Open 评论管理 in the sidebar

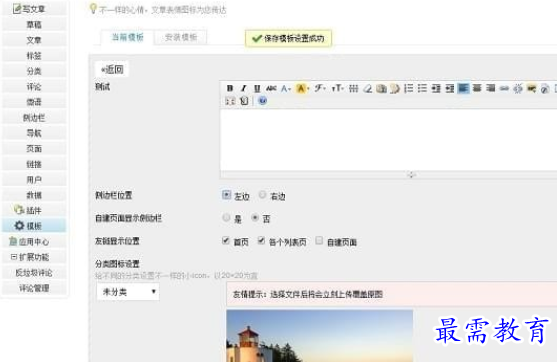(34, 288)
